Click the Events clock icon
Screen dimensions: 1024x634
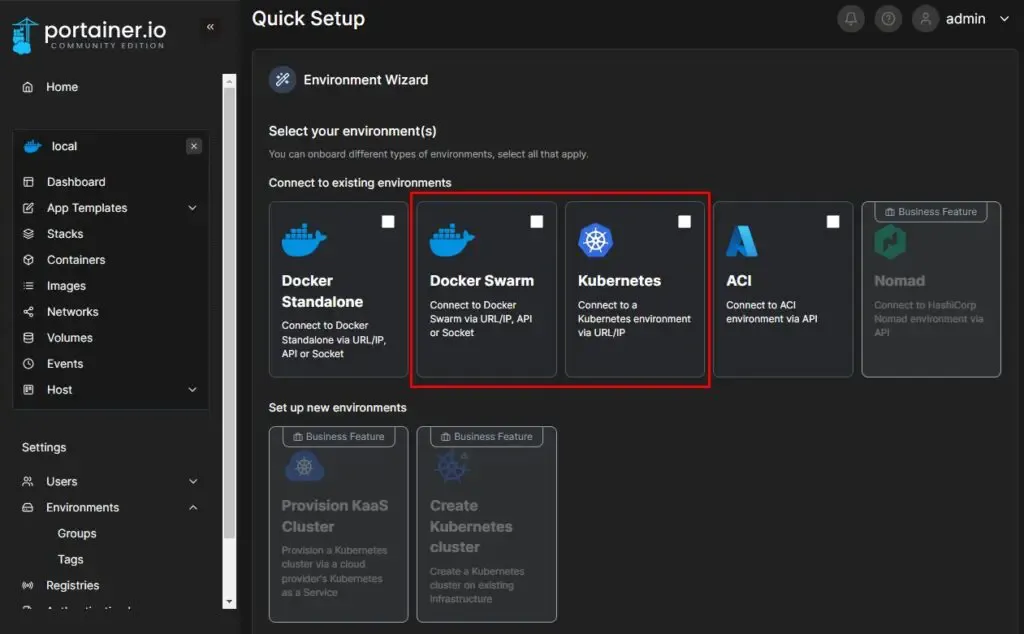(28, 364)
